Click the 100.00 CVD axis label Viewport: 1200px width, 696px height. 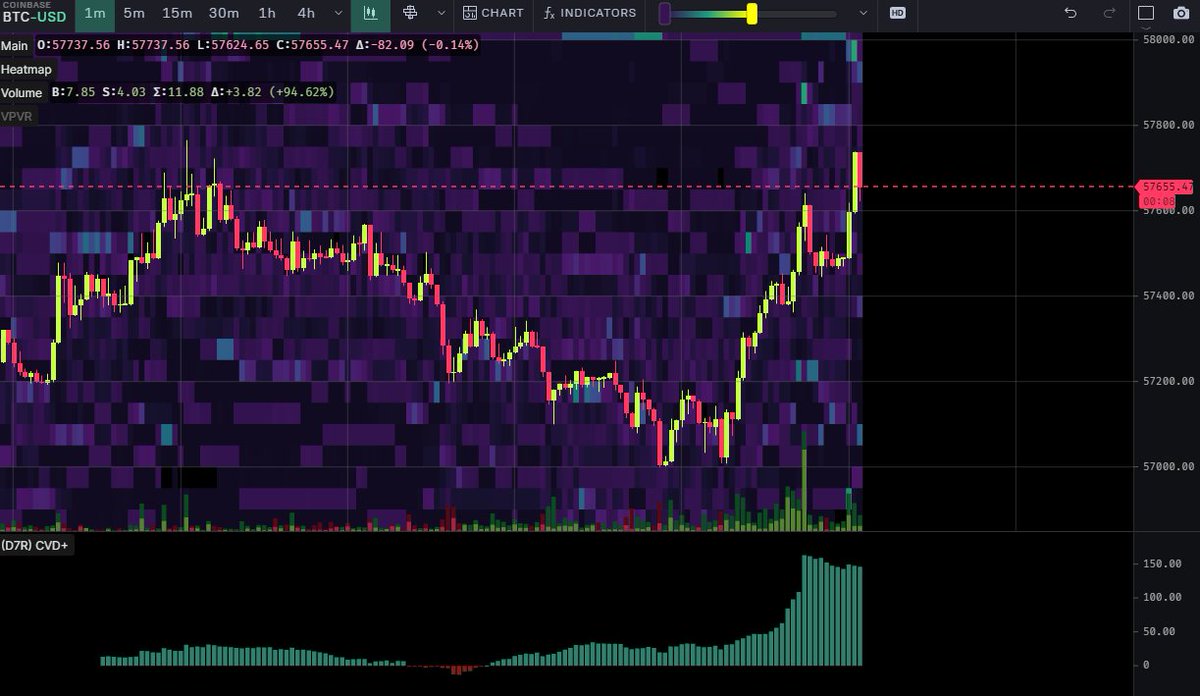[x=1163, y=598]
